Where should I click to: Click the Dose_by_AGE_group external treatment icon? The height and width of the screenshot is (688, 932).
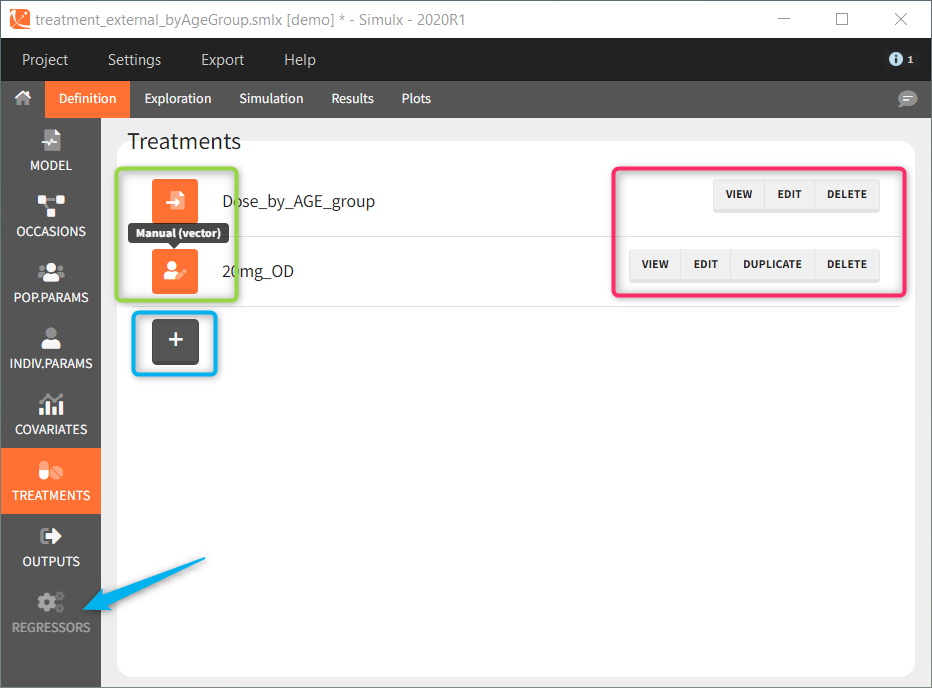[175, 201]
